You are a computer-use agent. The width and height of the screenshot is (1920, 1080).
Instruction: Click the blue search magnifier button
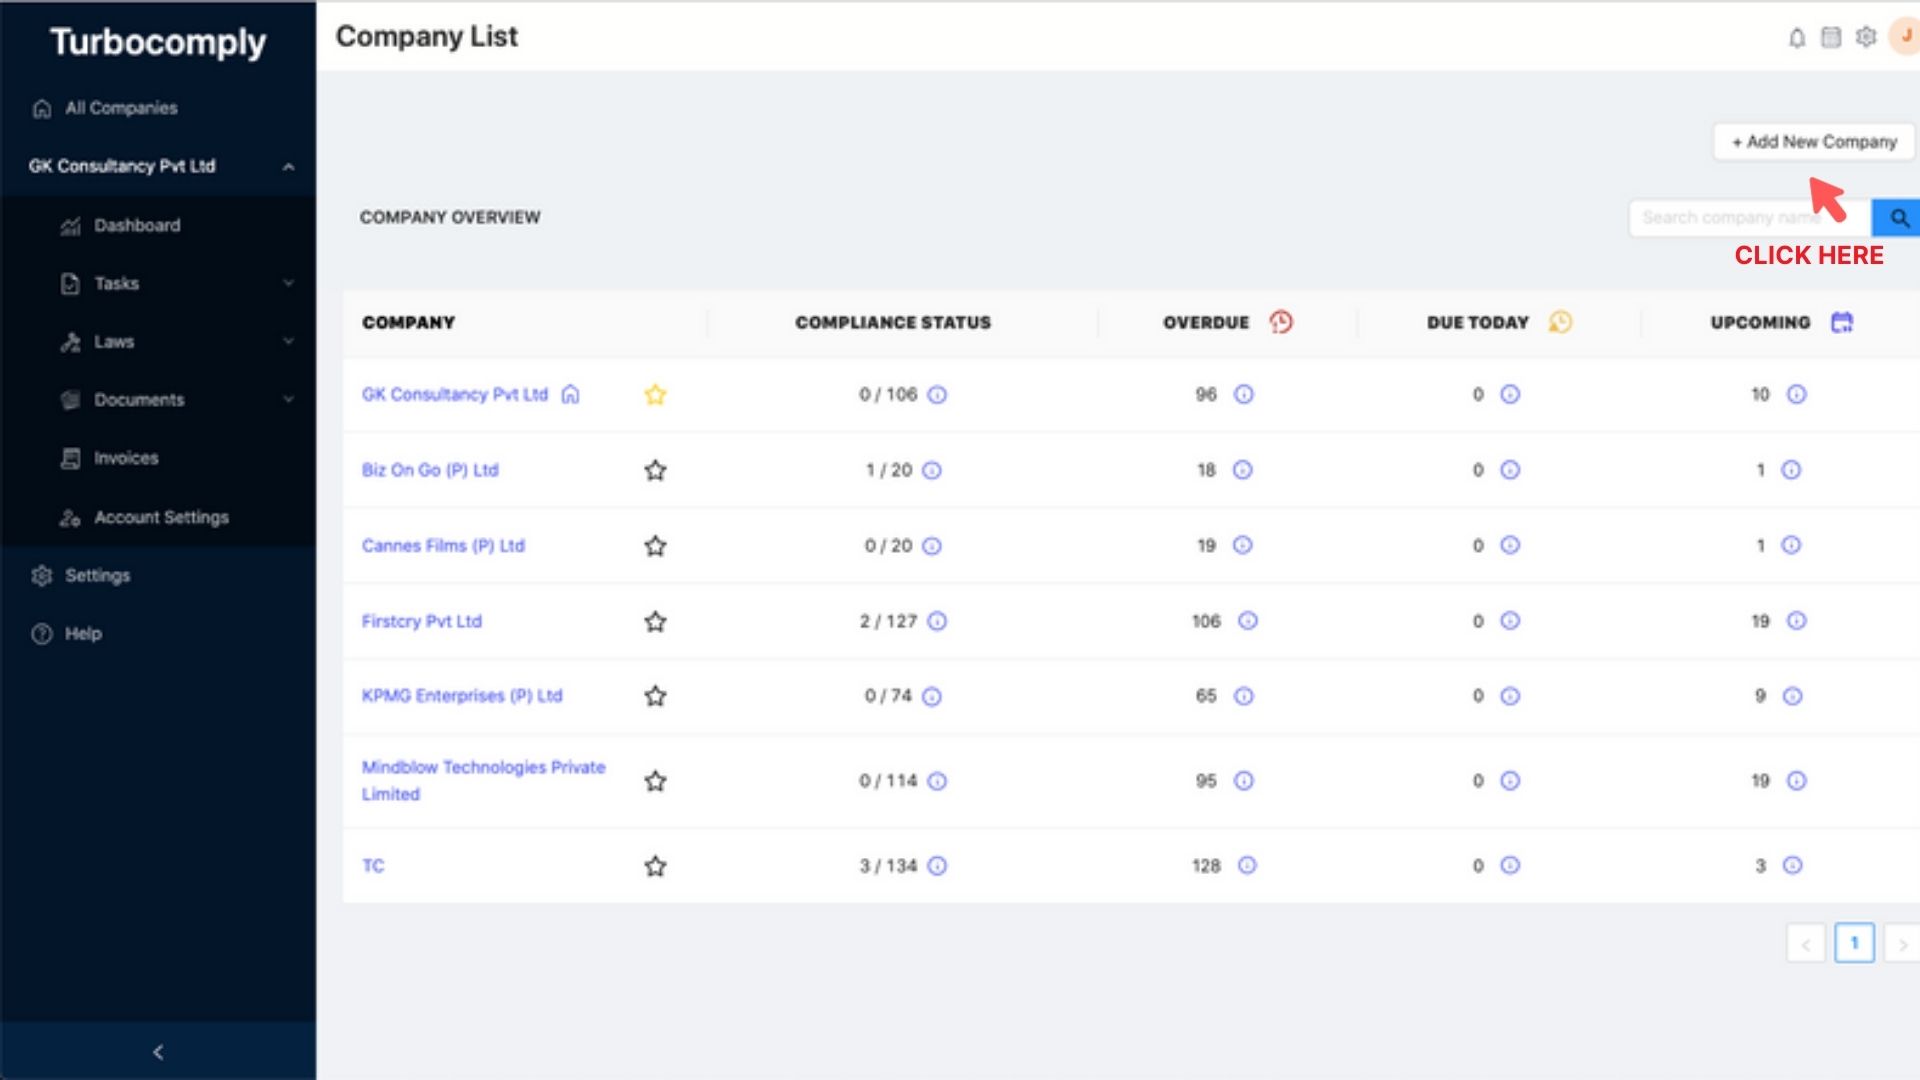click(x=1898, y=218)
